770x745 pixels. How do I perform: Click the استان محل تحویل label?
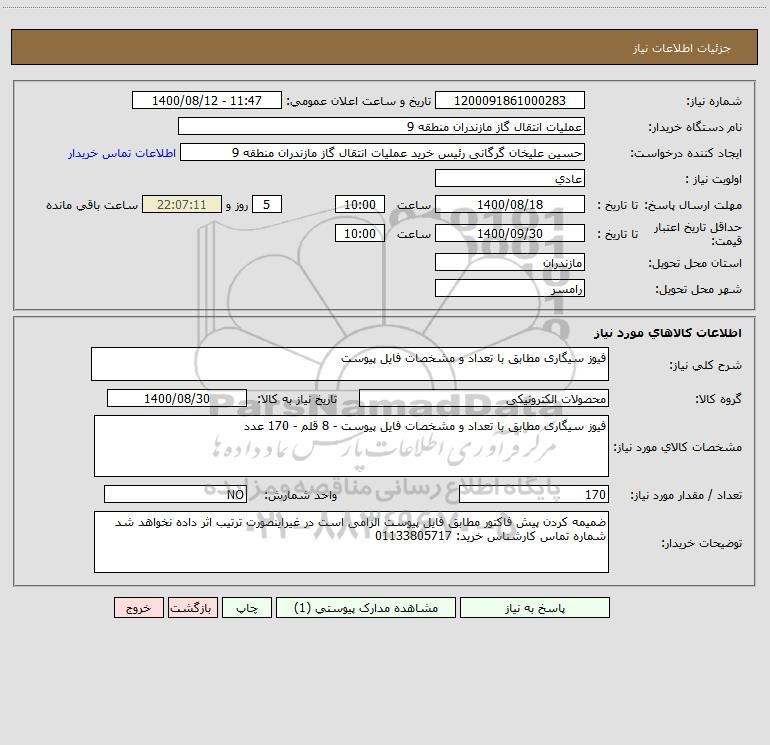[695, 263]
